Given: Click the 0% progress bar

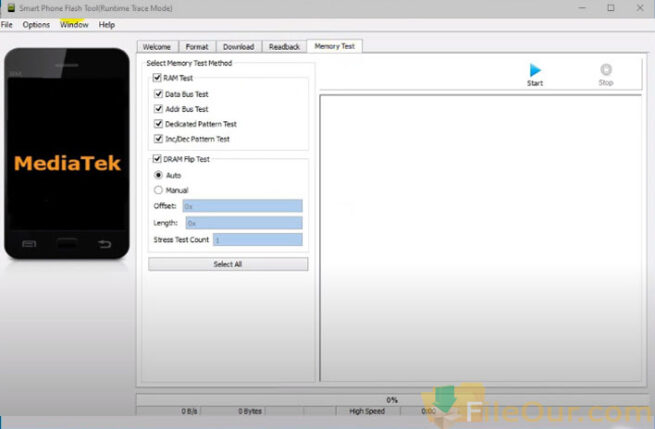Looking at the screenshot, I should [x=392, y=400].
